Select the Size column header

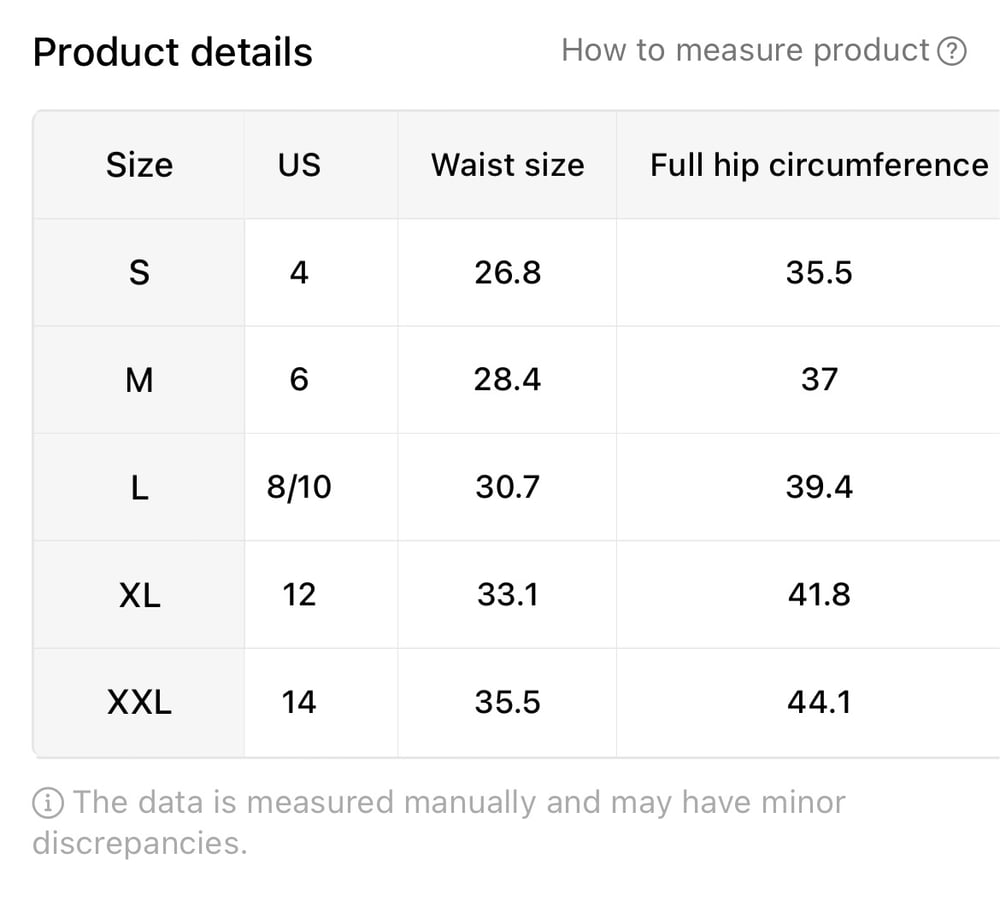click(x=139, y=165)
